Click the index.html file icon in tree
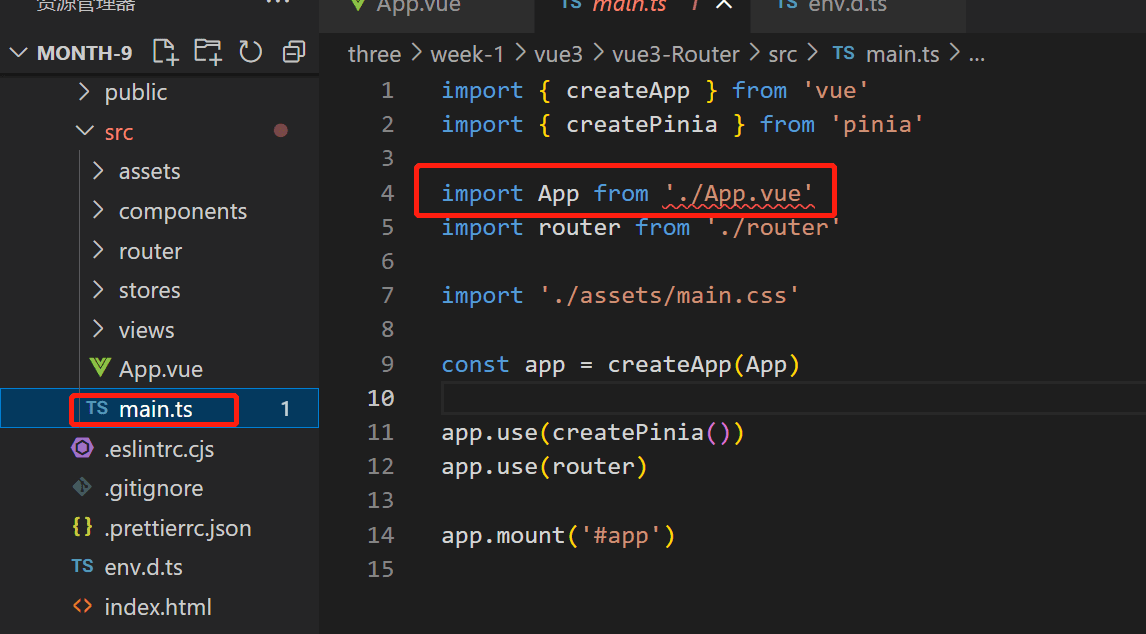 coord(83,607)
